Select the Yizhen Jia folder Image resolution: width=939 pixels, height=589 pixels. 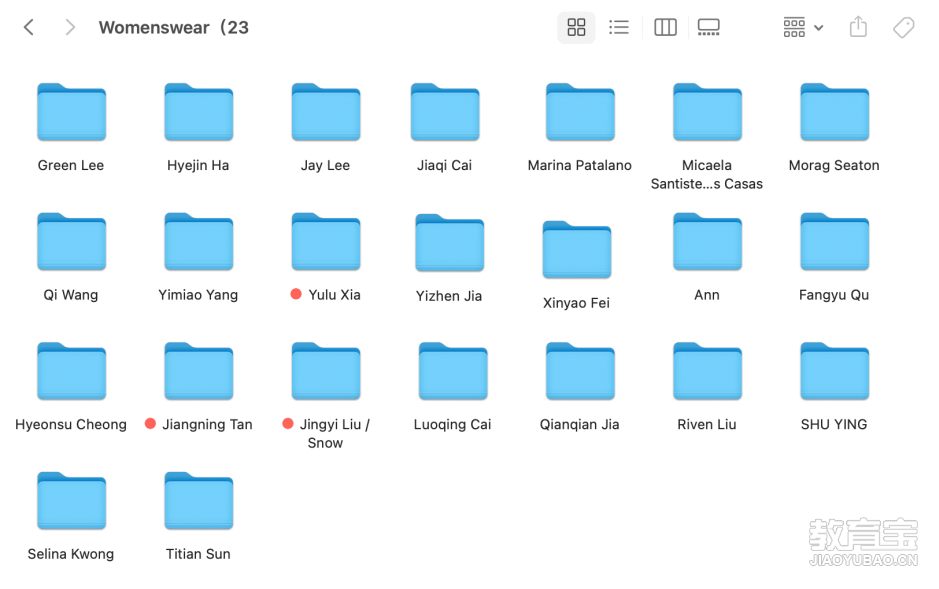point(450,243)
